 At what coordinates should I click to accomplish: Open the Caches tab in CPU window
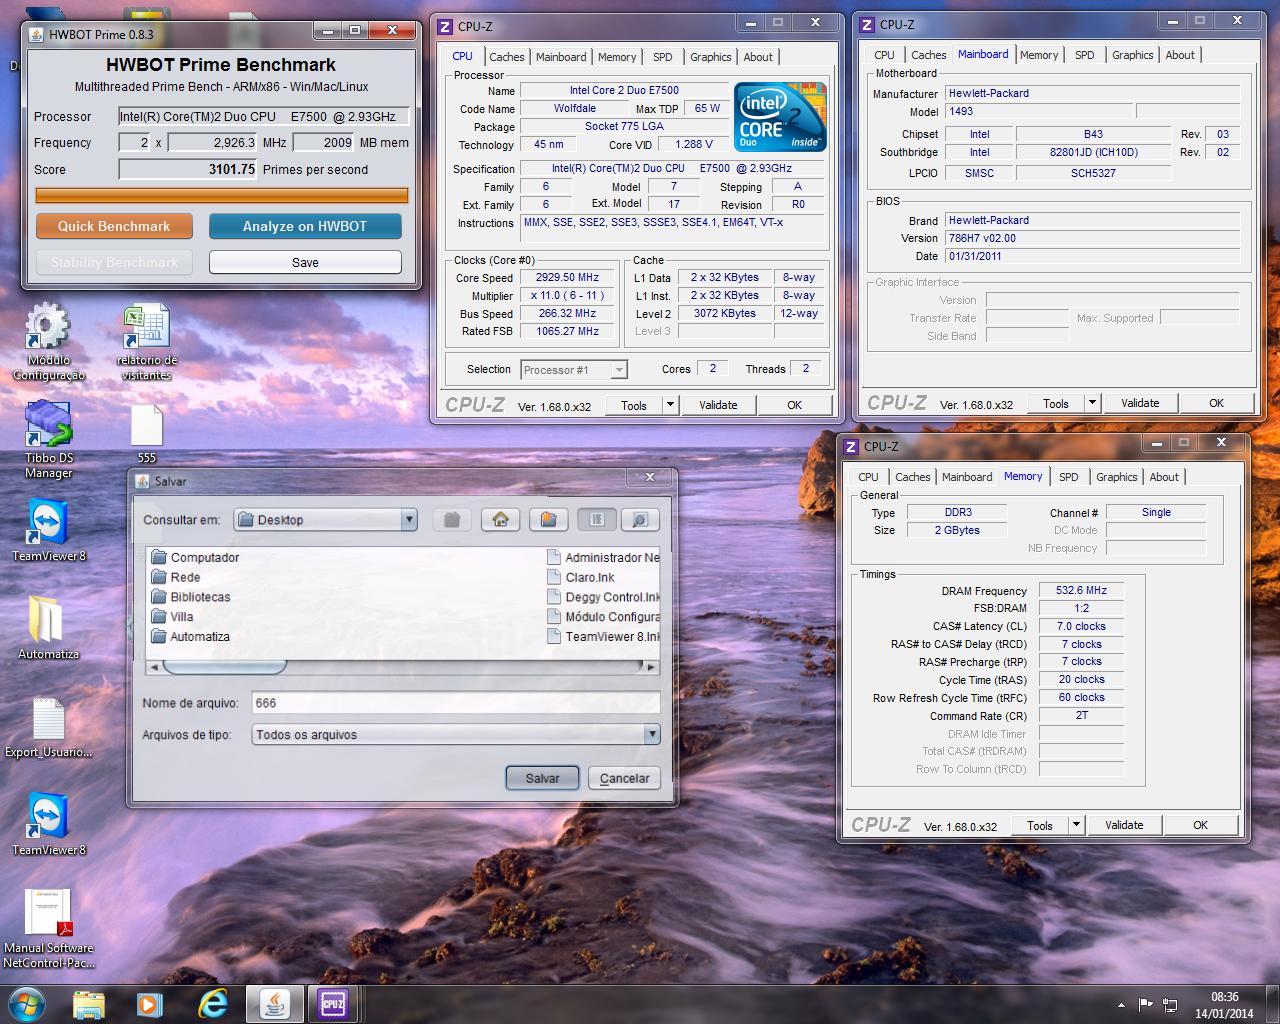(507, 57)
